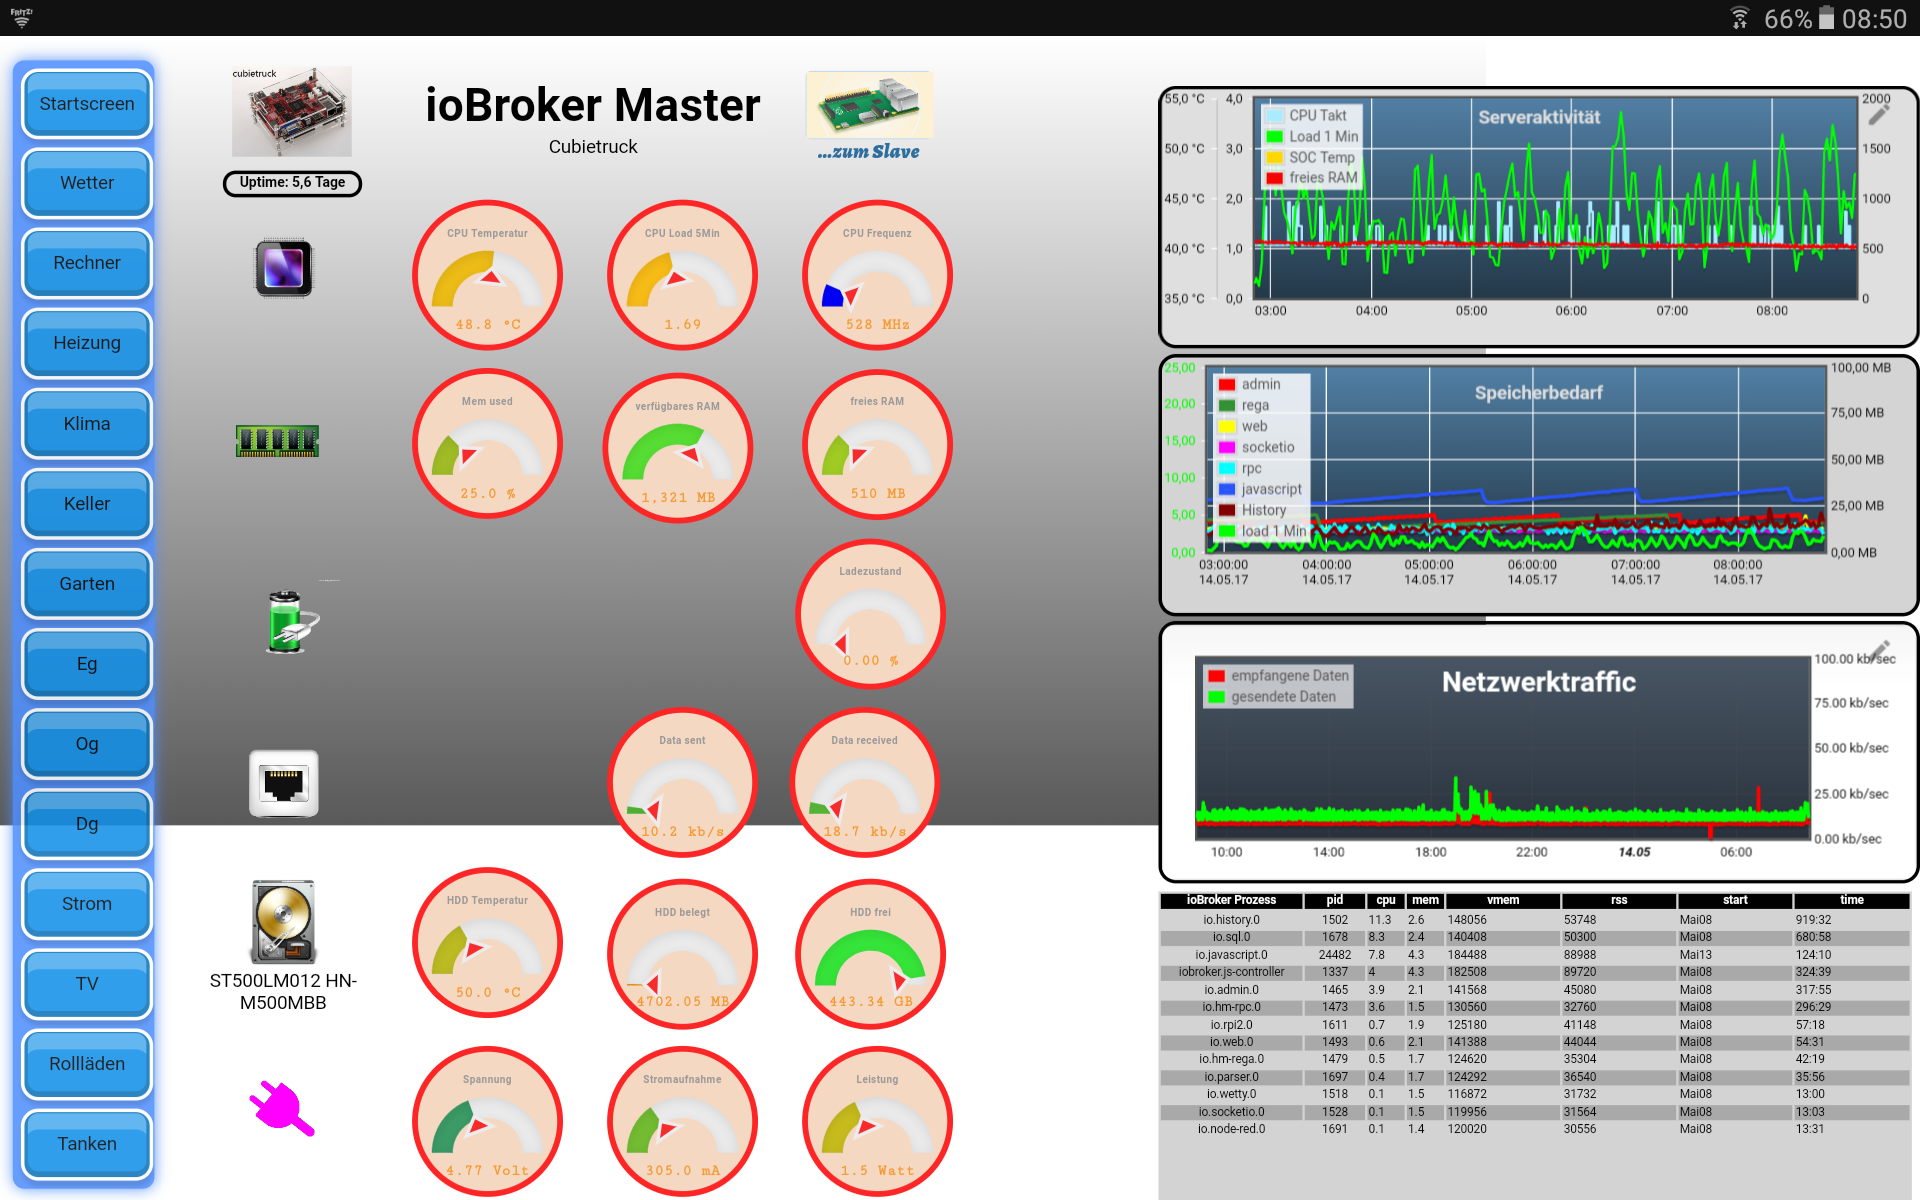Sort table by cpu column header

(x=1385, y=900)
